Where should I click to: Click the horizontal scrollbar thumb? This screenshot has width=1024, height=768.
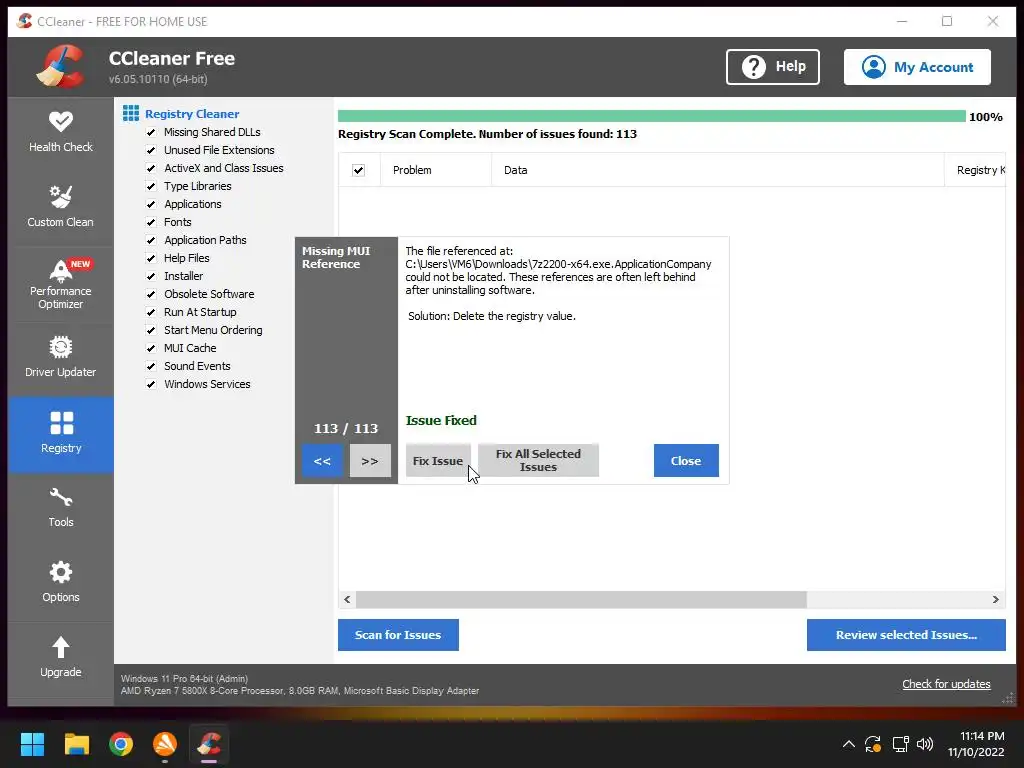point(581,600)
